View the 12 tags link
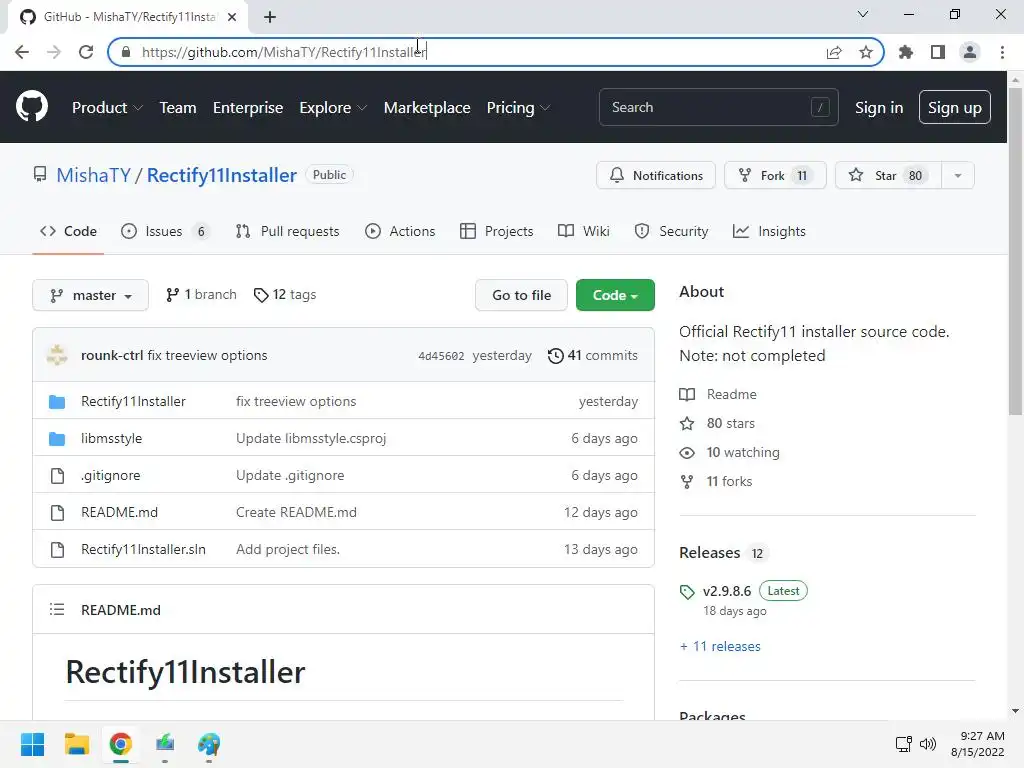 click(285, 295)
